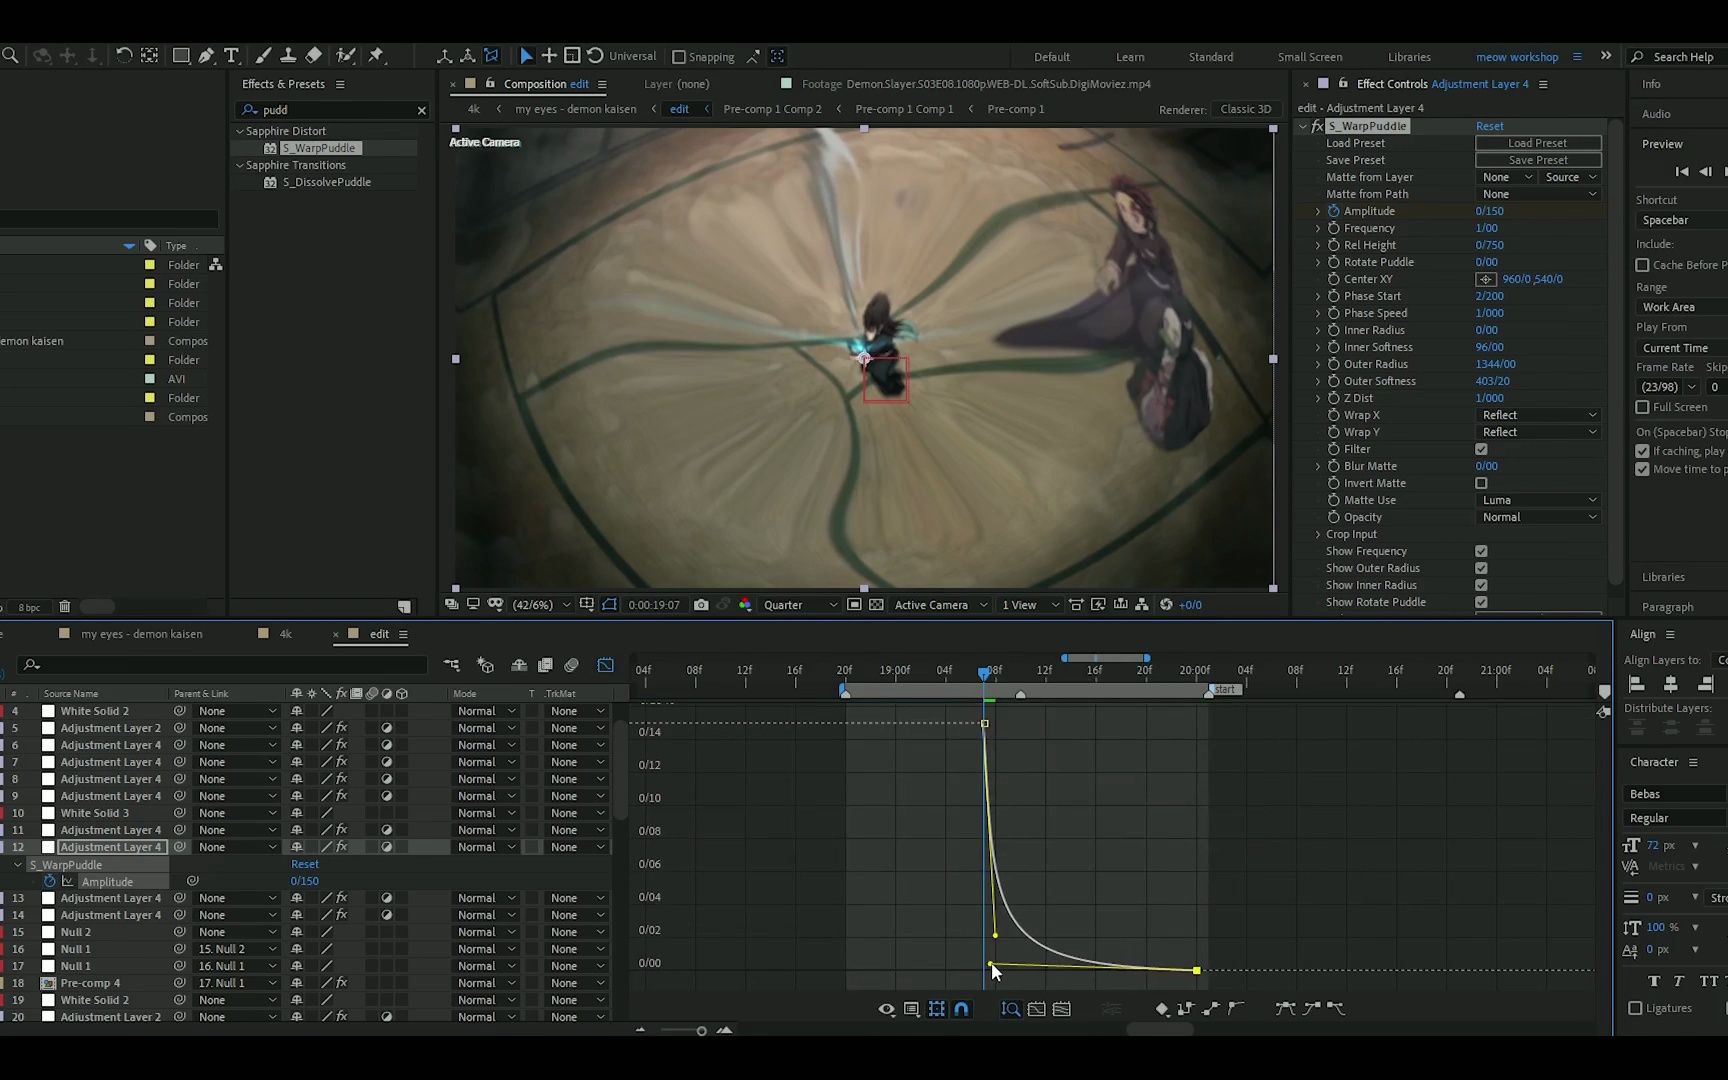
Task: Click Reset link in Effect Controls
Action: 1489,126
